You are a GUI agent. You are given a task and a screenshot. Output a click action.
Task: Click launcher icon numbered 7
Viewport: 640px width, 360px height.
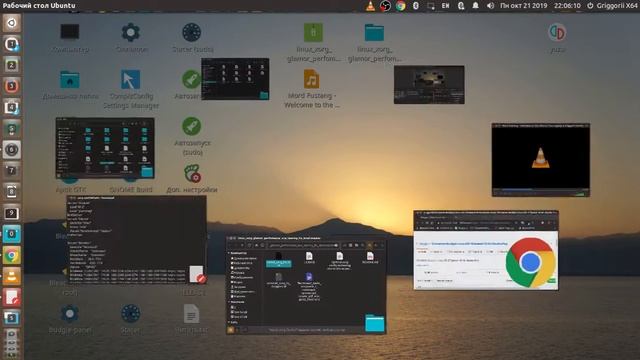11,171
